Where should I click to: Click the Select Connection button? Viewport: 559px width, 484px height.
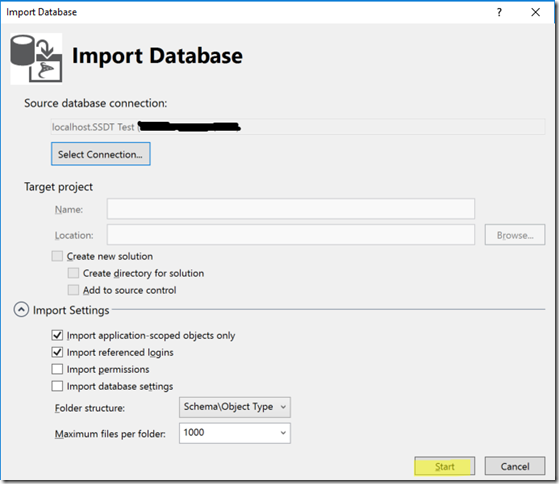[x=101, y=154]
